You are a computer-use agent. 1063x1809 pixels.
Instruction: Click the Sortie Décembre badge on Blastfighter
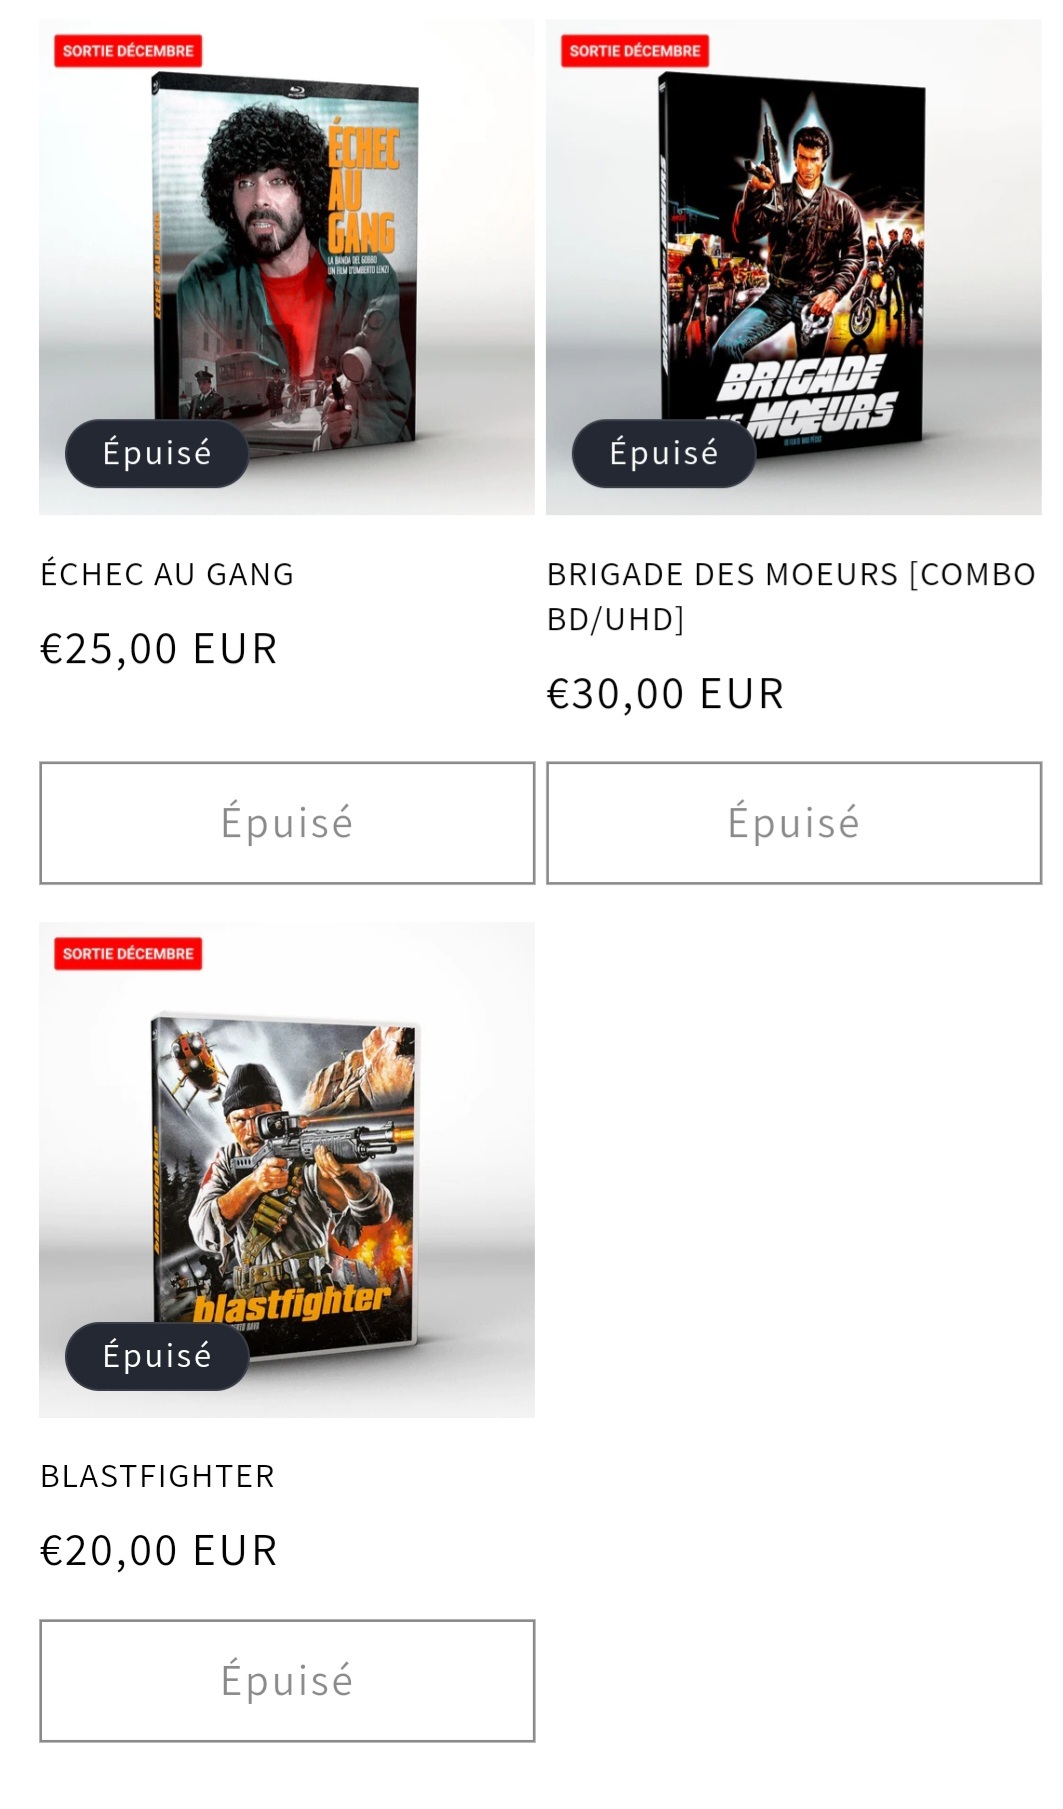tap(128, 954)
